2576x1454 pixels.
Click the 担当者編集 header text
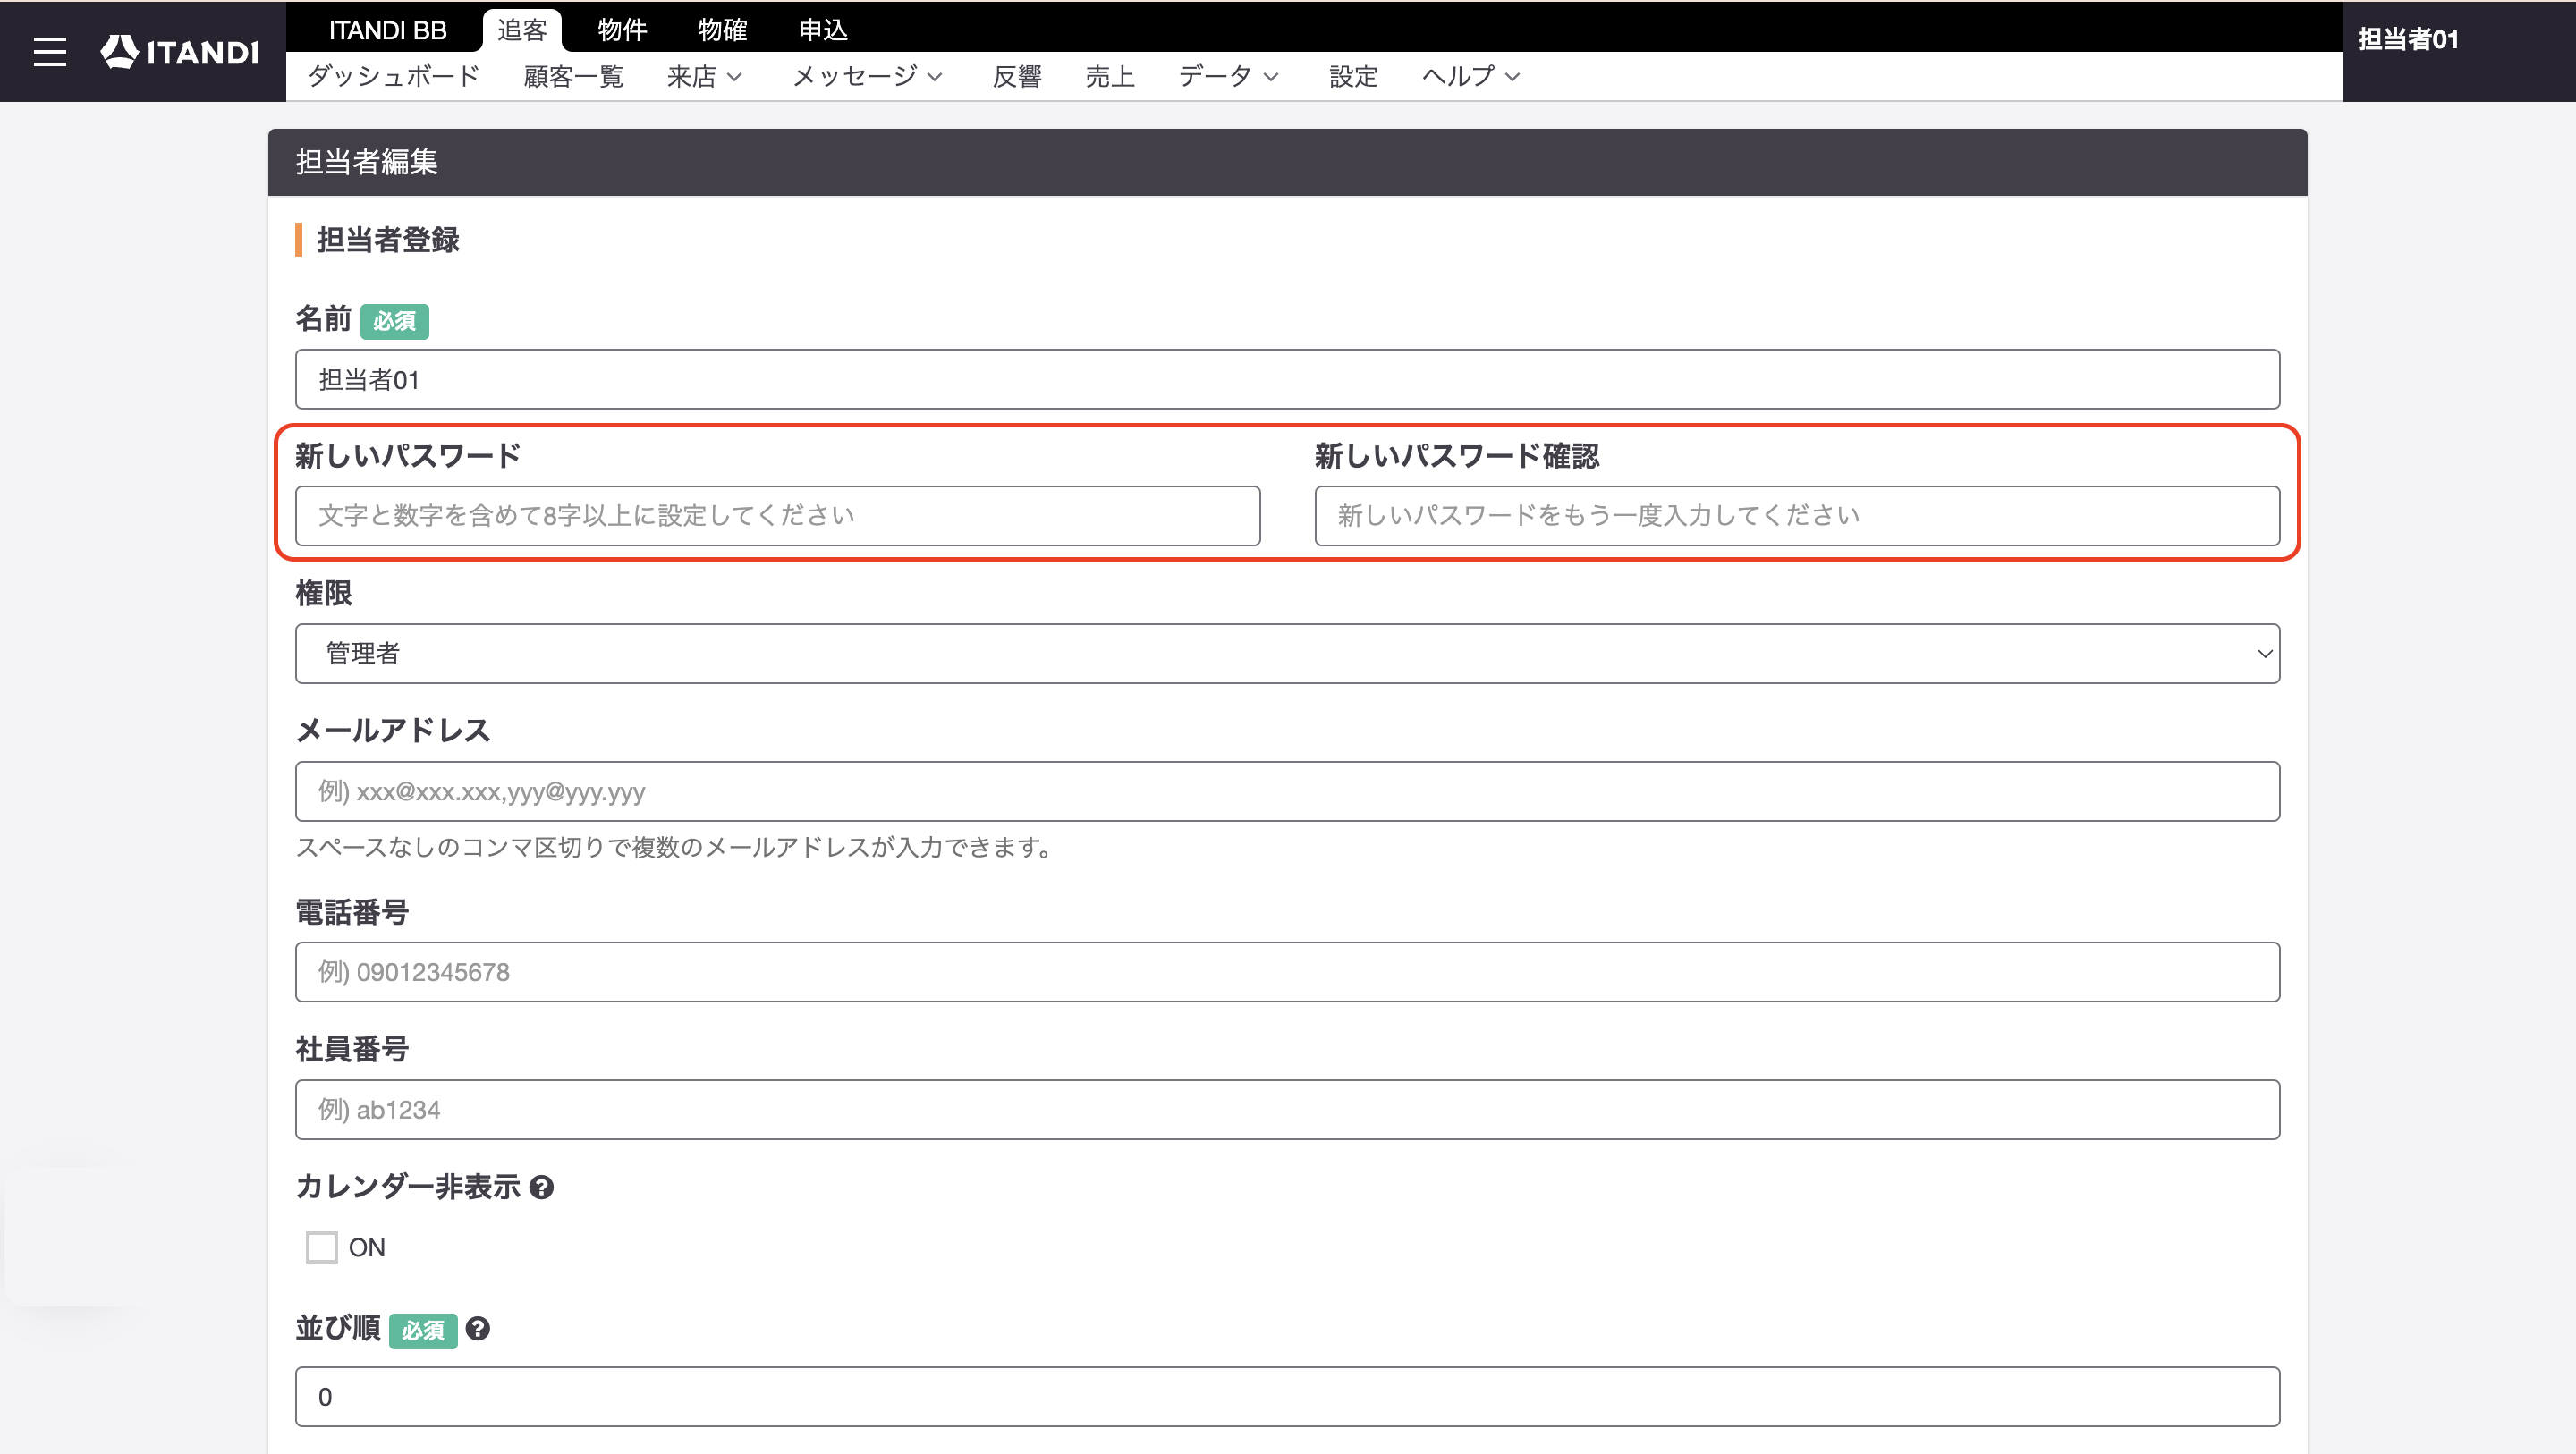[367, 162]
